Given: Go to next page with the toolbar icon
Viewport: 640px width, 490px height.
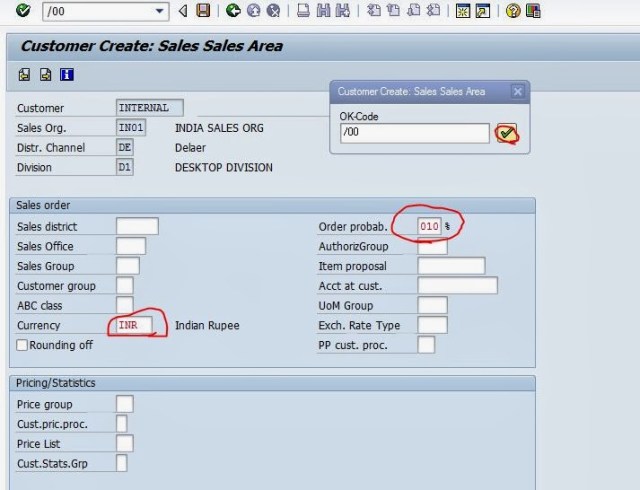Looking at the screenshot, I should [x=413, y=10].
